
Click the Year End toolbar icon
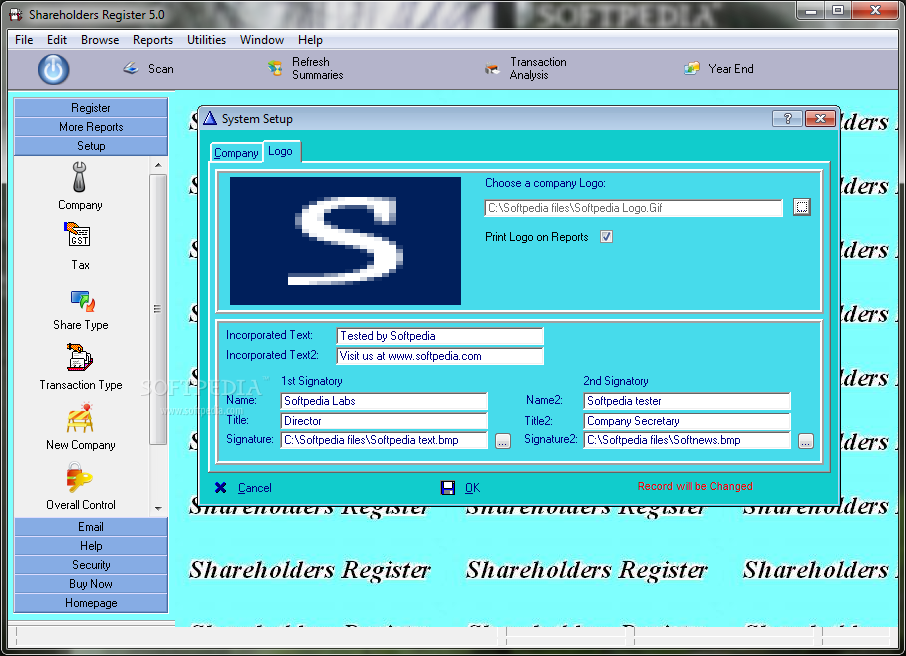pyautogui.click(x=692, y=69)
